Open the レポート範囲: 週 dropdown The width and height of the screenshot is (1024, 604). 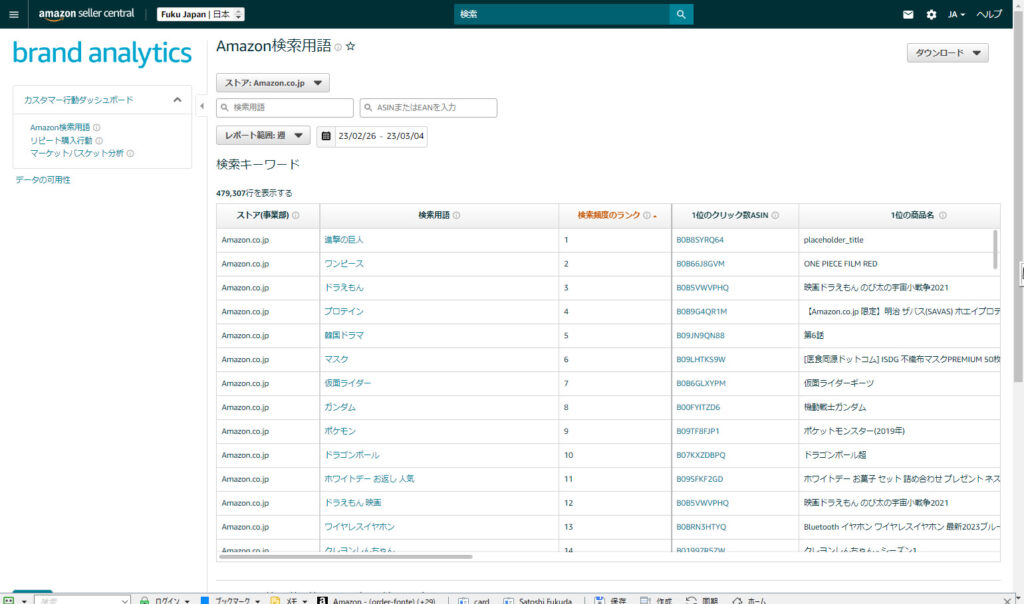[263, 136]
